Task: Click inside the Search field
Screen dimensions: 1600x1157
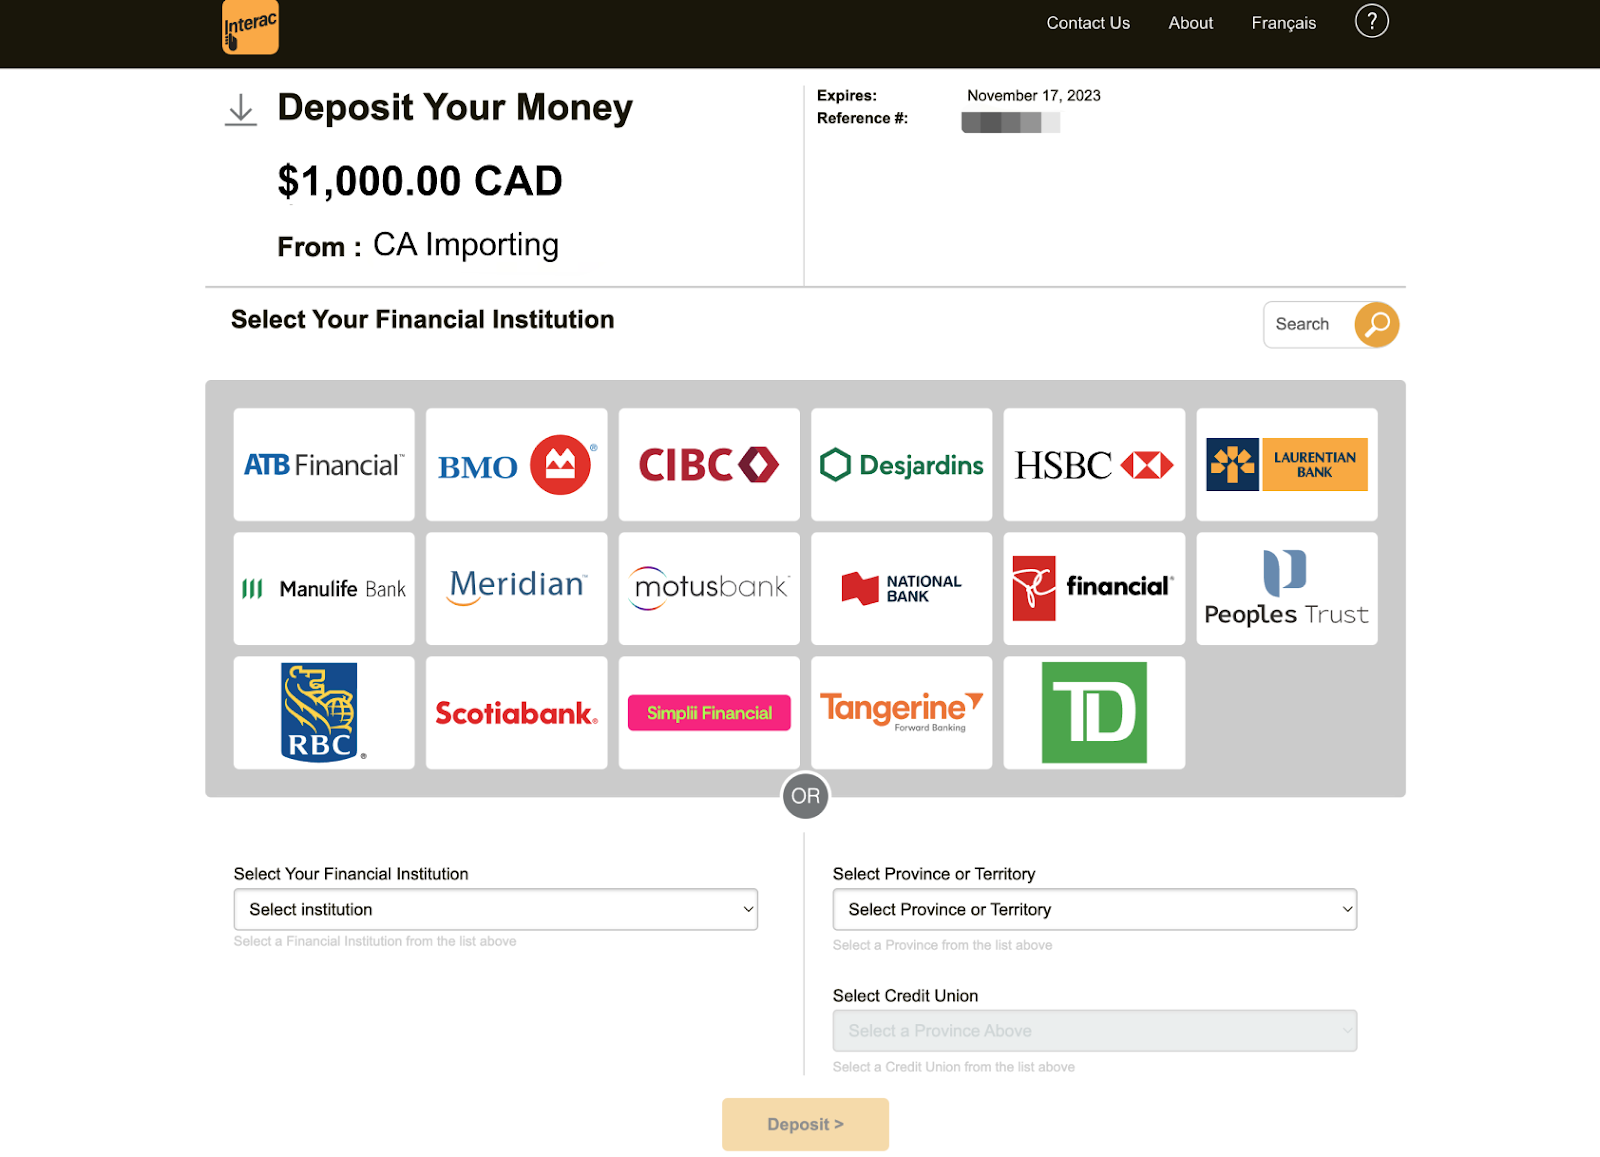Action: coord(1310,324)
